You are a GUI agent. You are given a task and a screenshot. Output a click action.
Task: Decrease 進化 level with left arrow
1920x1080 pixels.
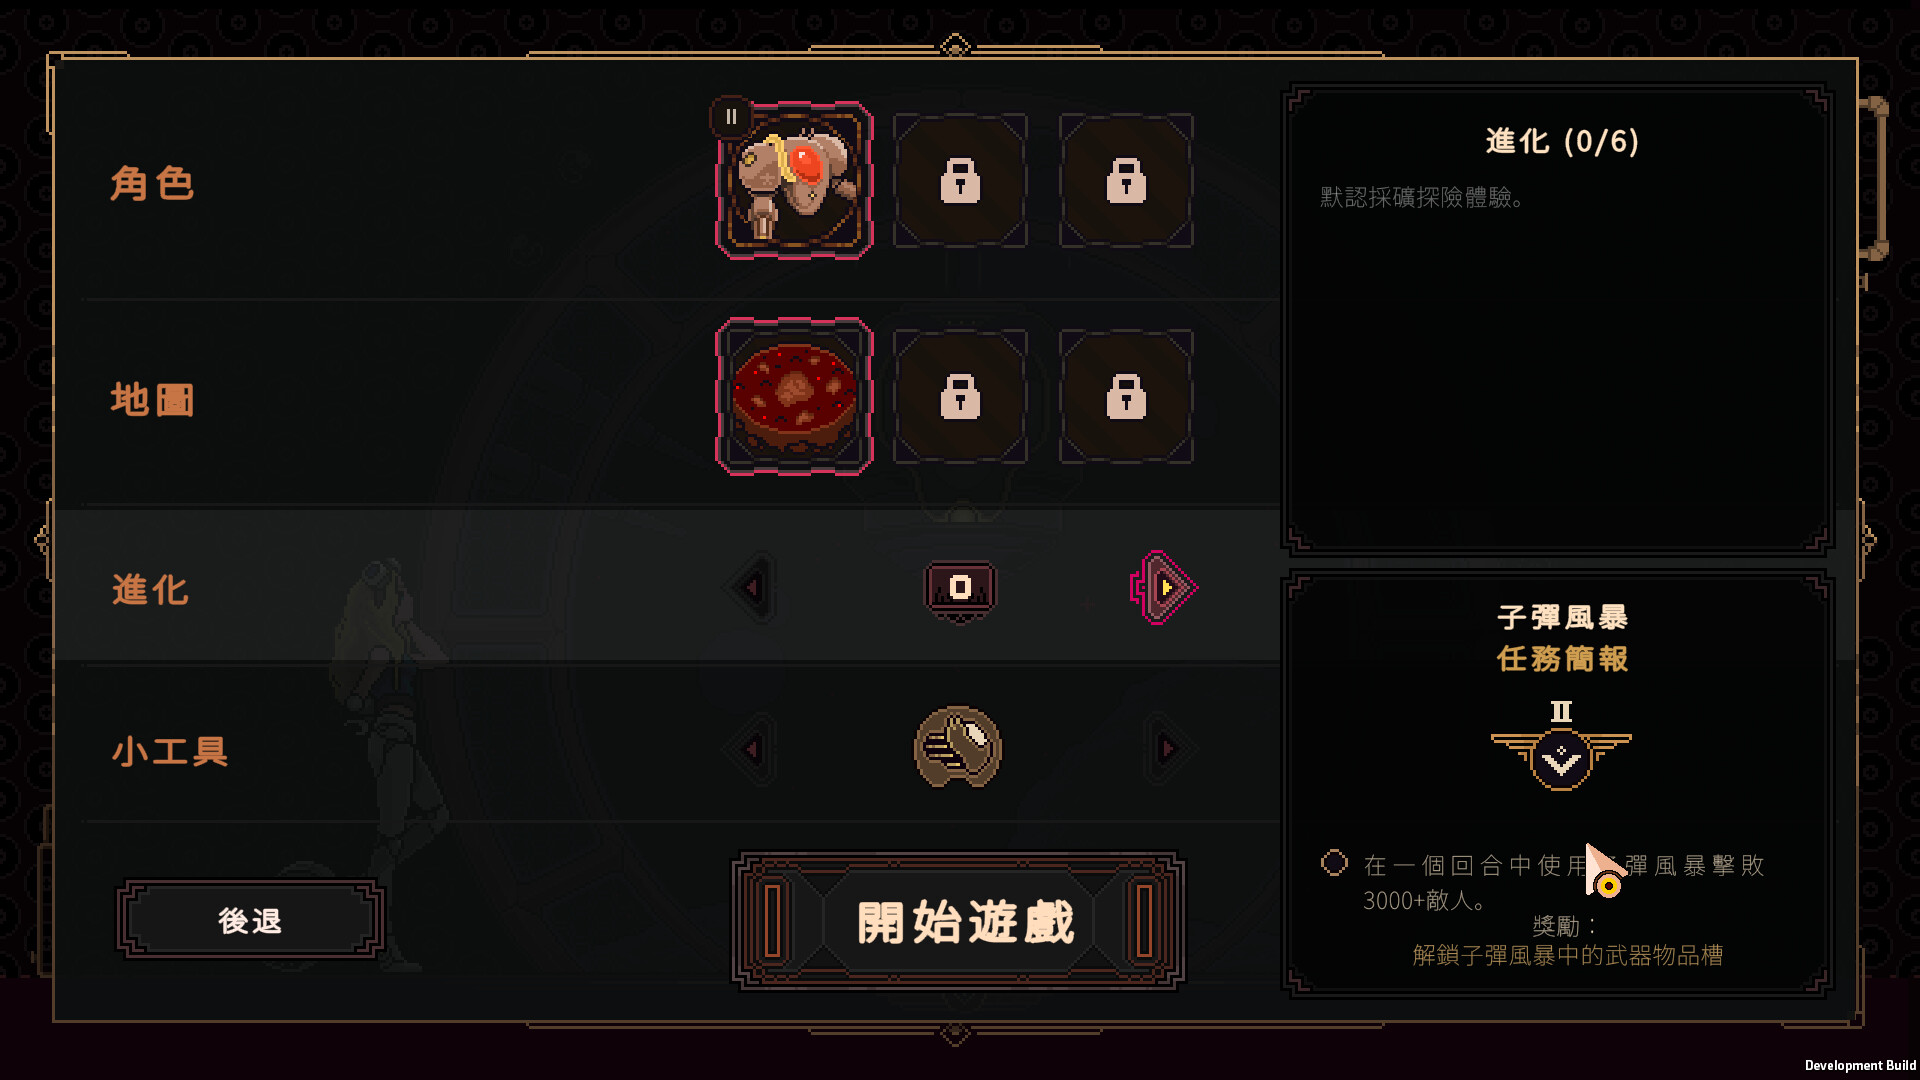[752, 588]
